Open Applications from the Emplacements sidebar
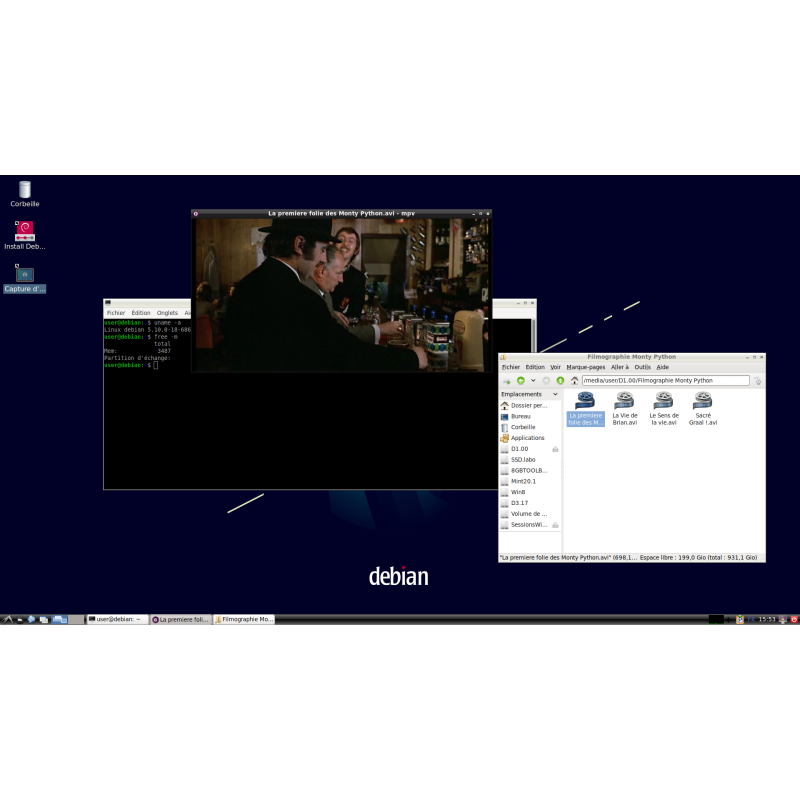The width and height of the screenshot is (800, 800). click(x=529, y=438)
